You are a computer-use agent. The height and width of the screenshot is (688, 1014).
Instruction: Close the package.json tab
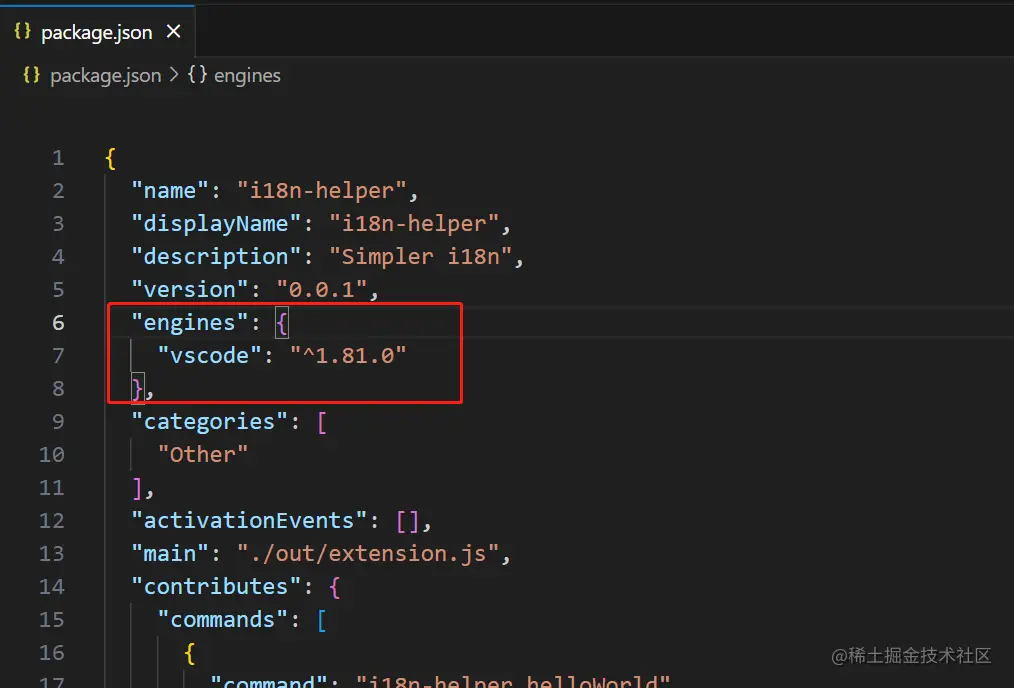[x=173, y=31]
